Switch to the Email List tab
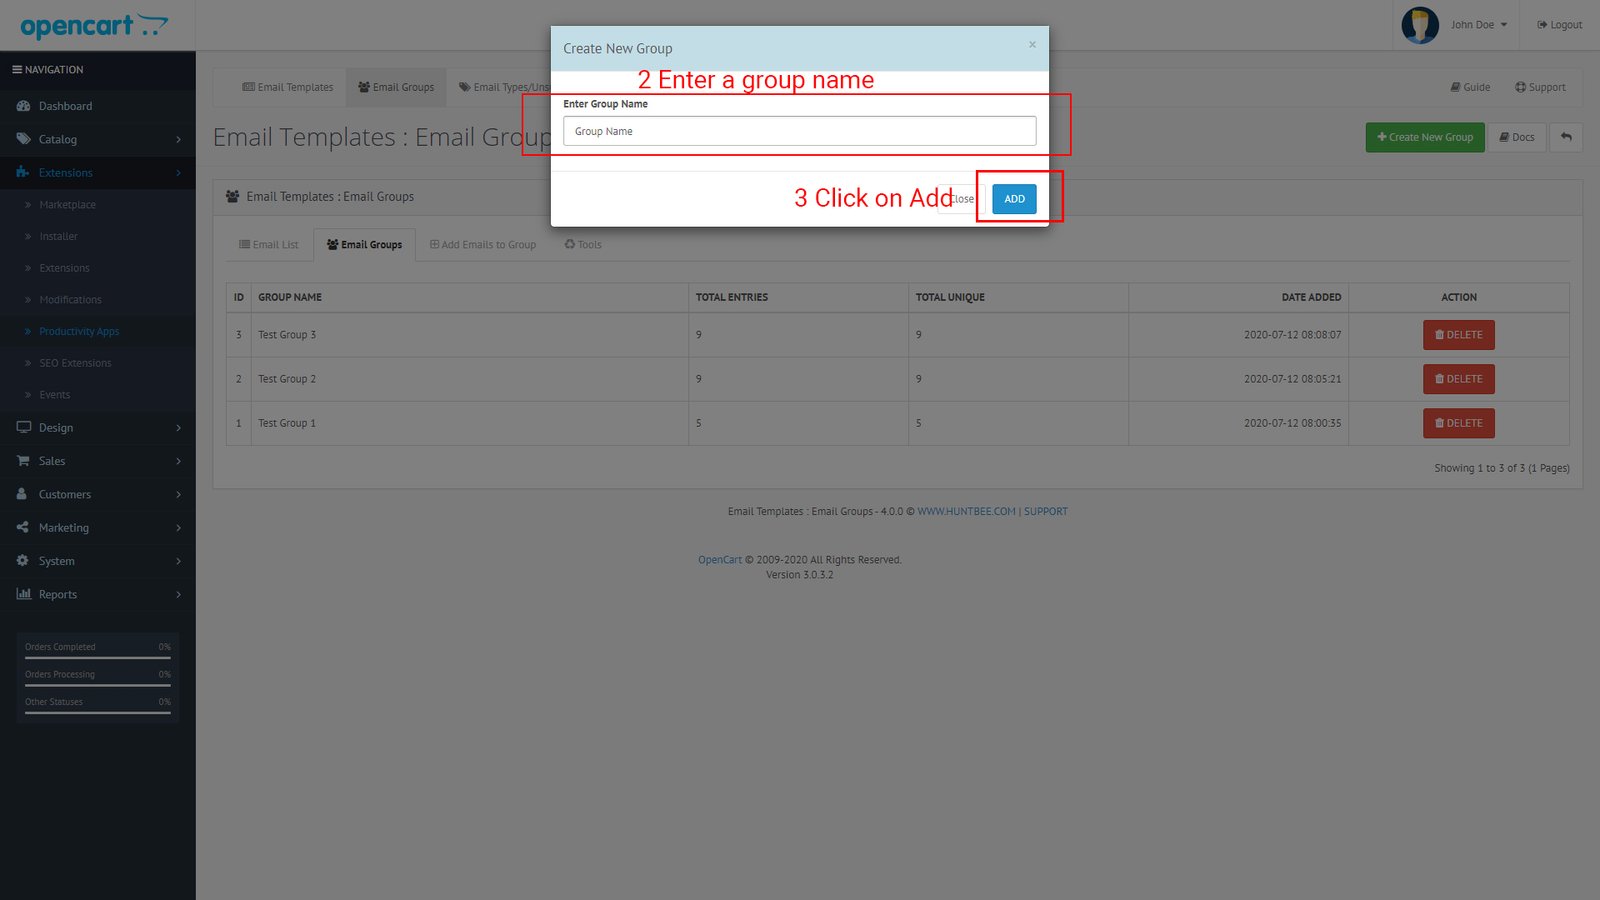The height and width of the screenshot is (900, 1600). click(x=268, y=244)
